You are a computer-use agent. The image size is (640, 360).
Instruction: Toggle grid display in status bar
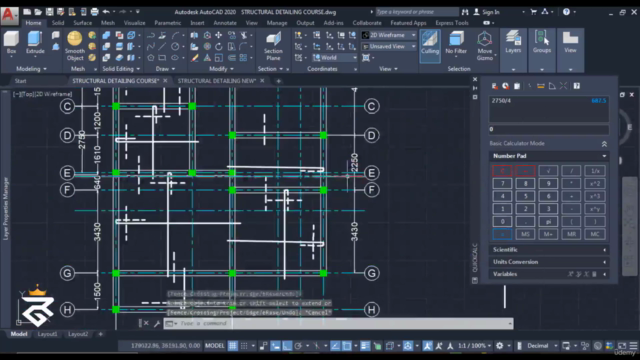[232, 346]
